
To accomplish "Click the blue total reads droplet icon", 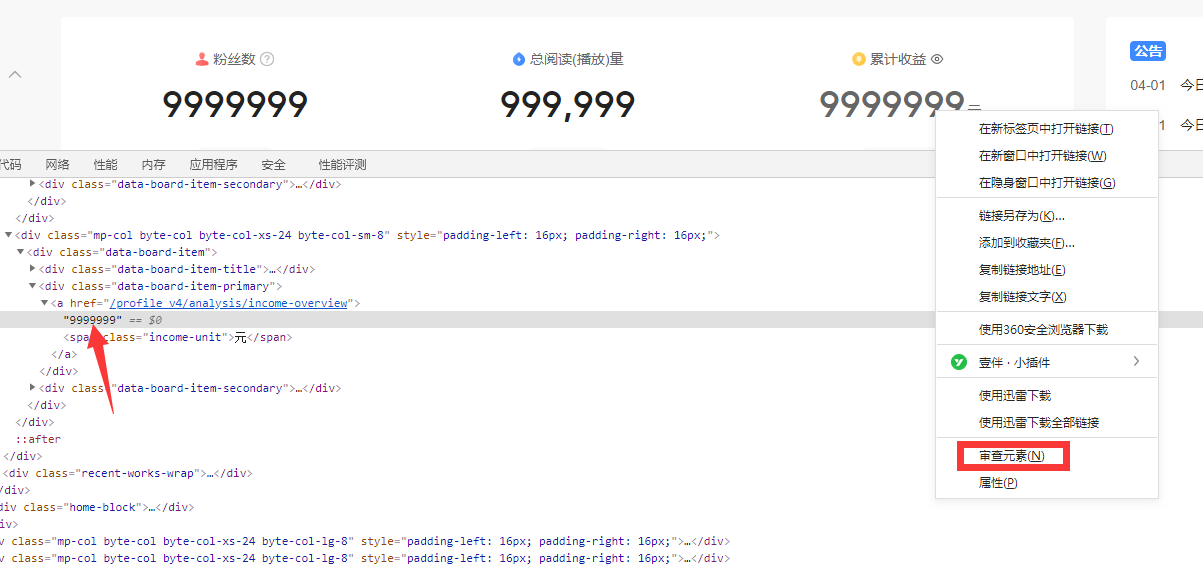I will [x=518, y=59].
